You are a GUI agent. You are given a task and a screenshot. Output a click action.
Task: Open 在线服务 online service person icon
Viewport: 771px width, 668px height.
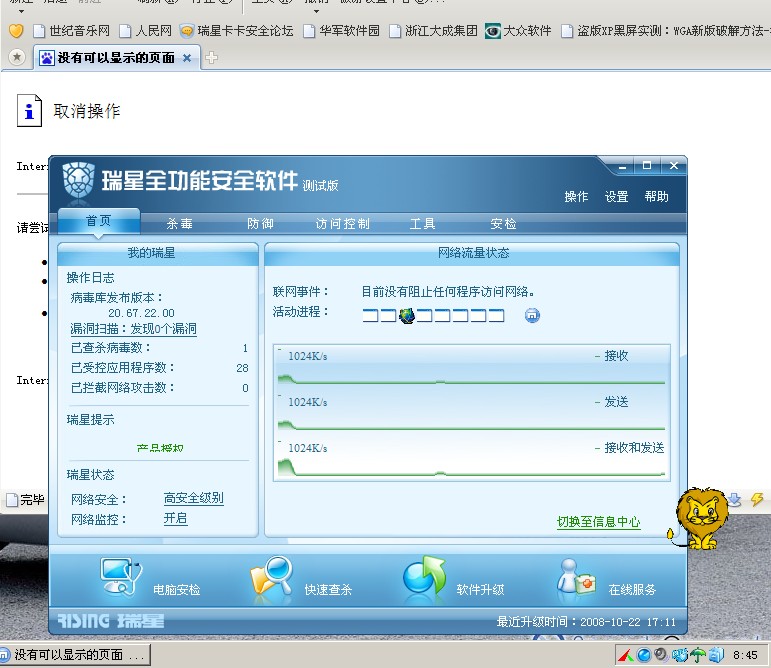coord(576,576)
